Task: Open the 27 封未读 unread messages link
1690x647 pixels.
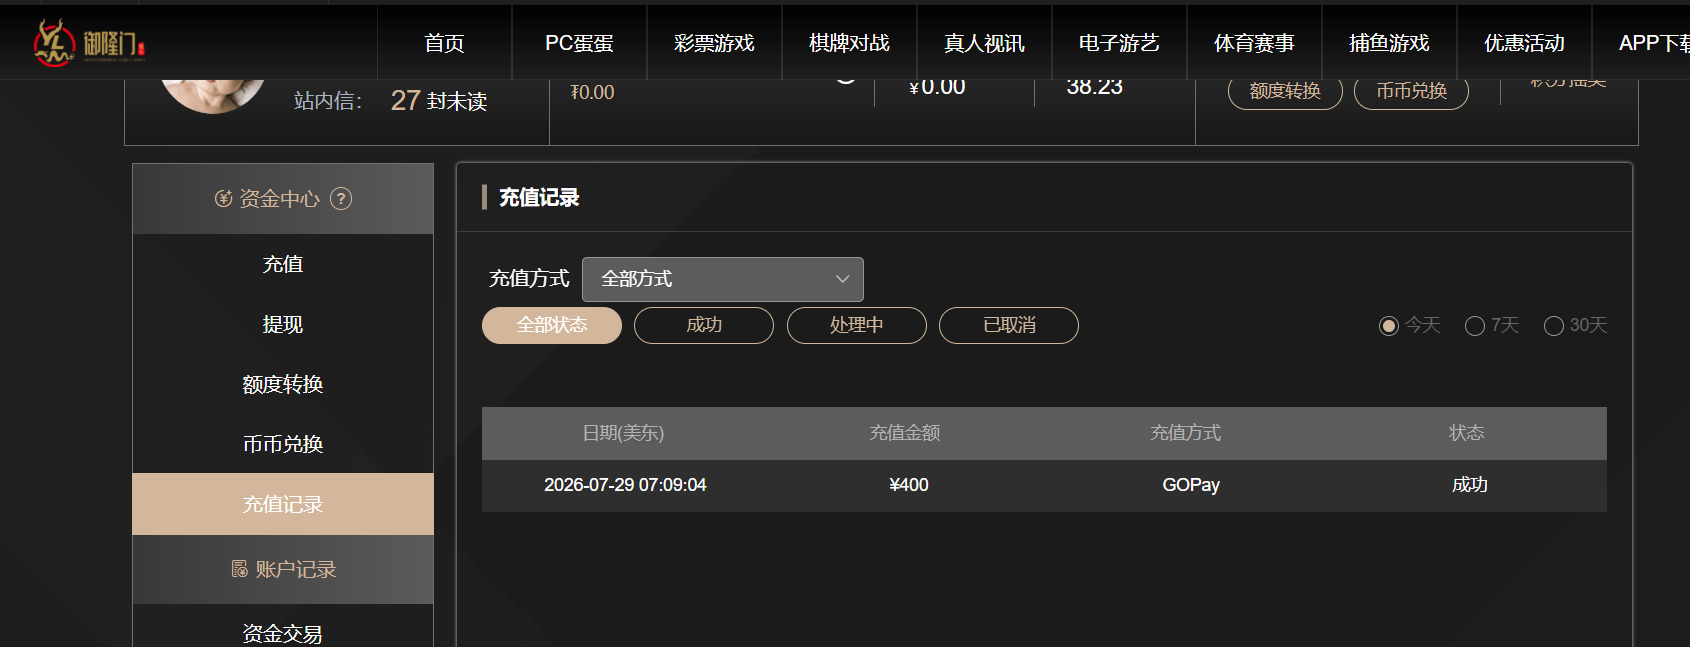Action: 439,101
